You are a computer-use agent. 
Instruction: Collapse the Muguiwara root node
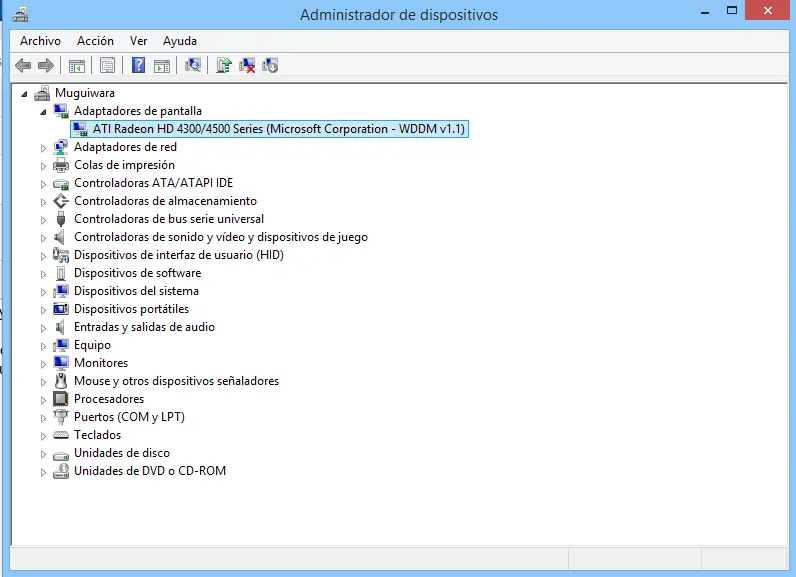click(x=24, y=94)
